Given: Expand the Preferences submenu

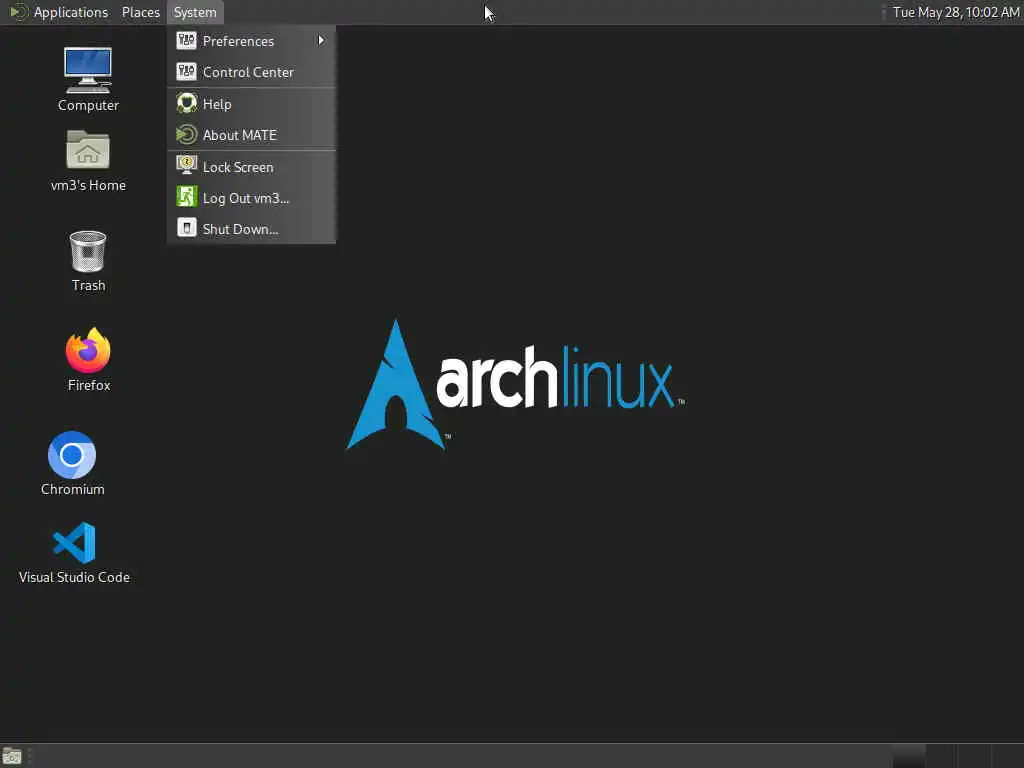Looking at the screenshot, I should pyautogui.click(x=251, y=41).
